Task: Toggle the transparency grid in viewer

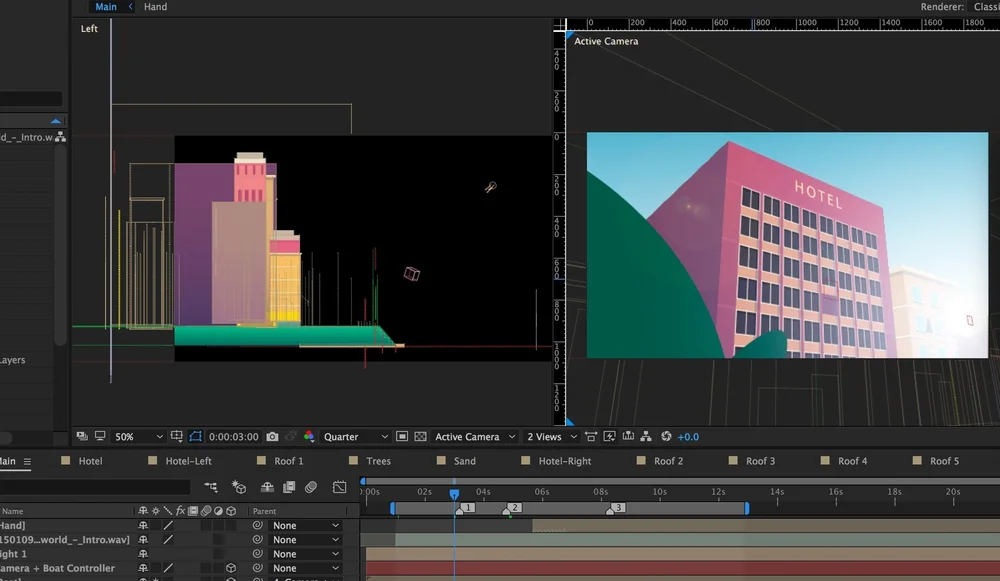Action: [x=420, y=437]
